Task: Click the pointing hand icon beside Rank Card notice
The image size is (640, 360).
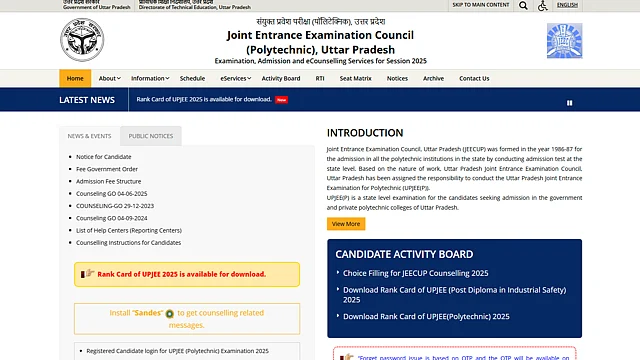Action: pos(87,273)
